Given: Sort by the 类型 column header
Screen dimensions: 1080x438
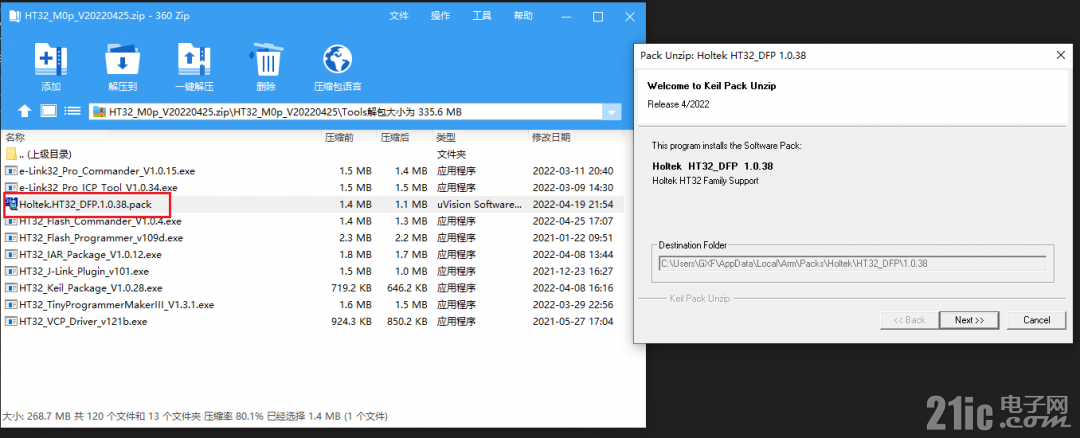Looking at the screenshot, I should click(446, 137).
